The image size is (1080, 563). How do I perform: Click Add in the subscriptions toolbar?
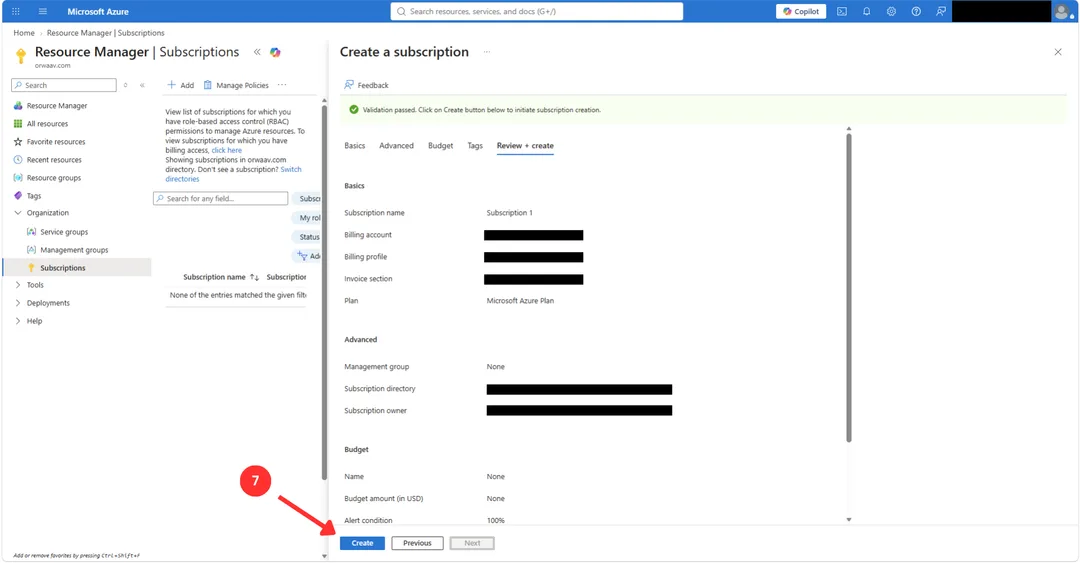click(180, 85)
